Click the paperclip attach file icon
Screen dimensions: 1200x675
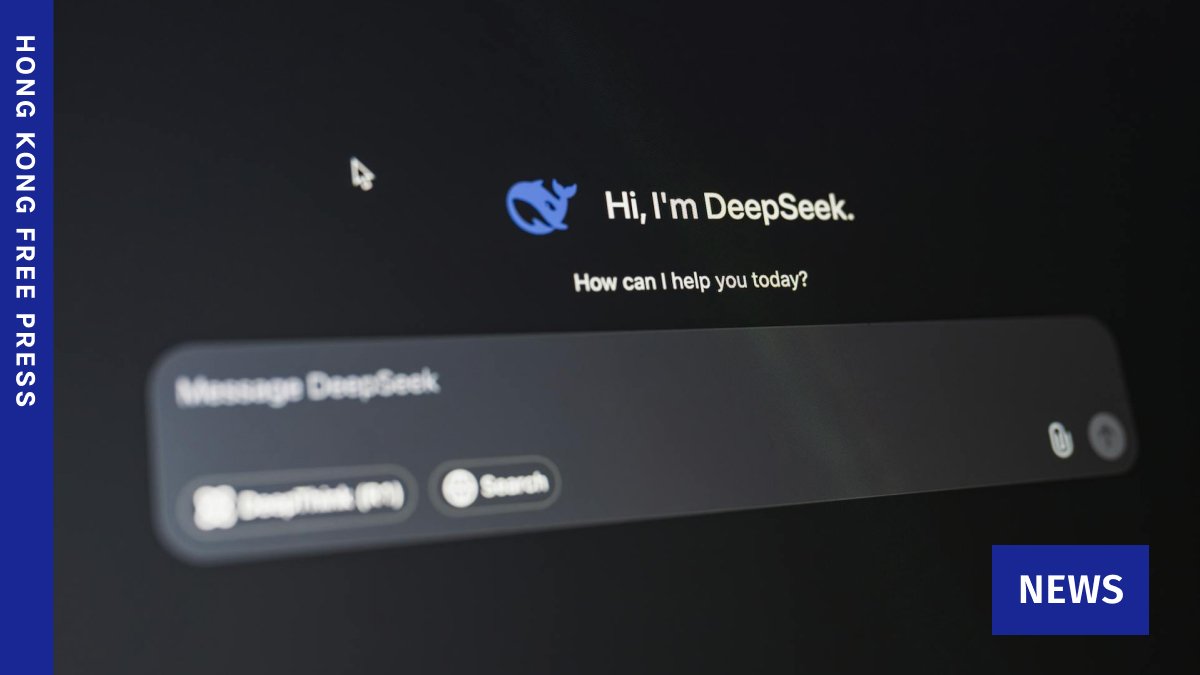pos(1059,439)
